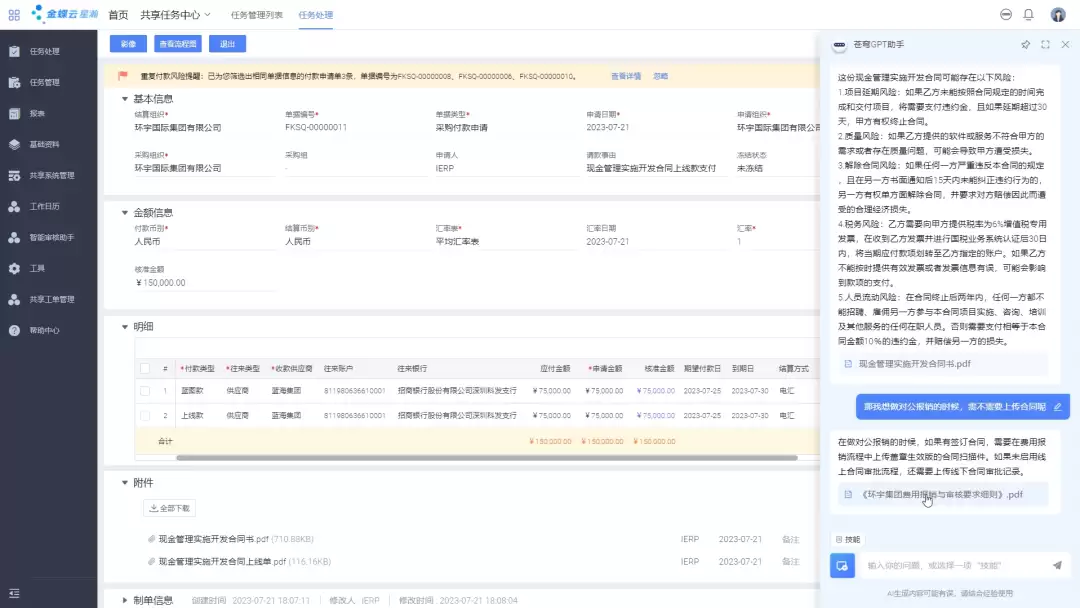Viewport: 1080px width, 608px height.
Task: Click the detail table's horizontal scrollbar
Action: coord(486,457)
